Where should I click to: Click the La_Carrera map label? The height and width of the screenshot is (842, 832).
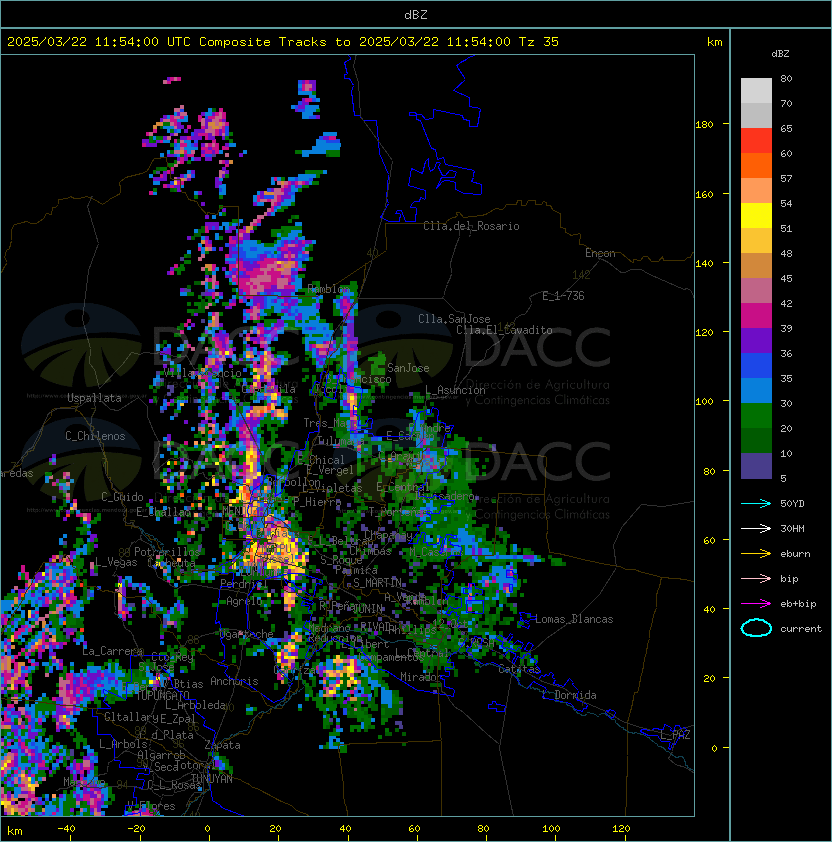coord(113,651)
